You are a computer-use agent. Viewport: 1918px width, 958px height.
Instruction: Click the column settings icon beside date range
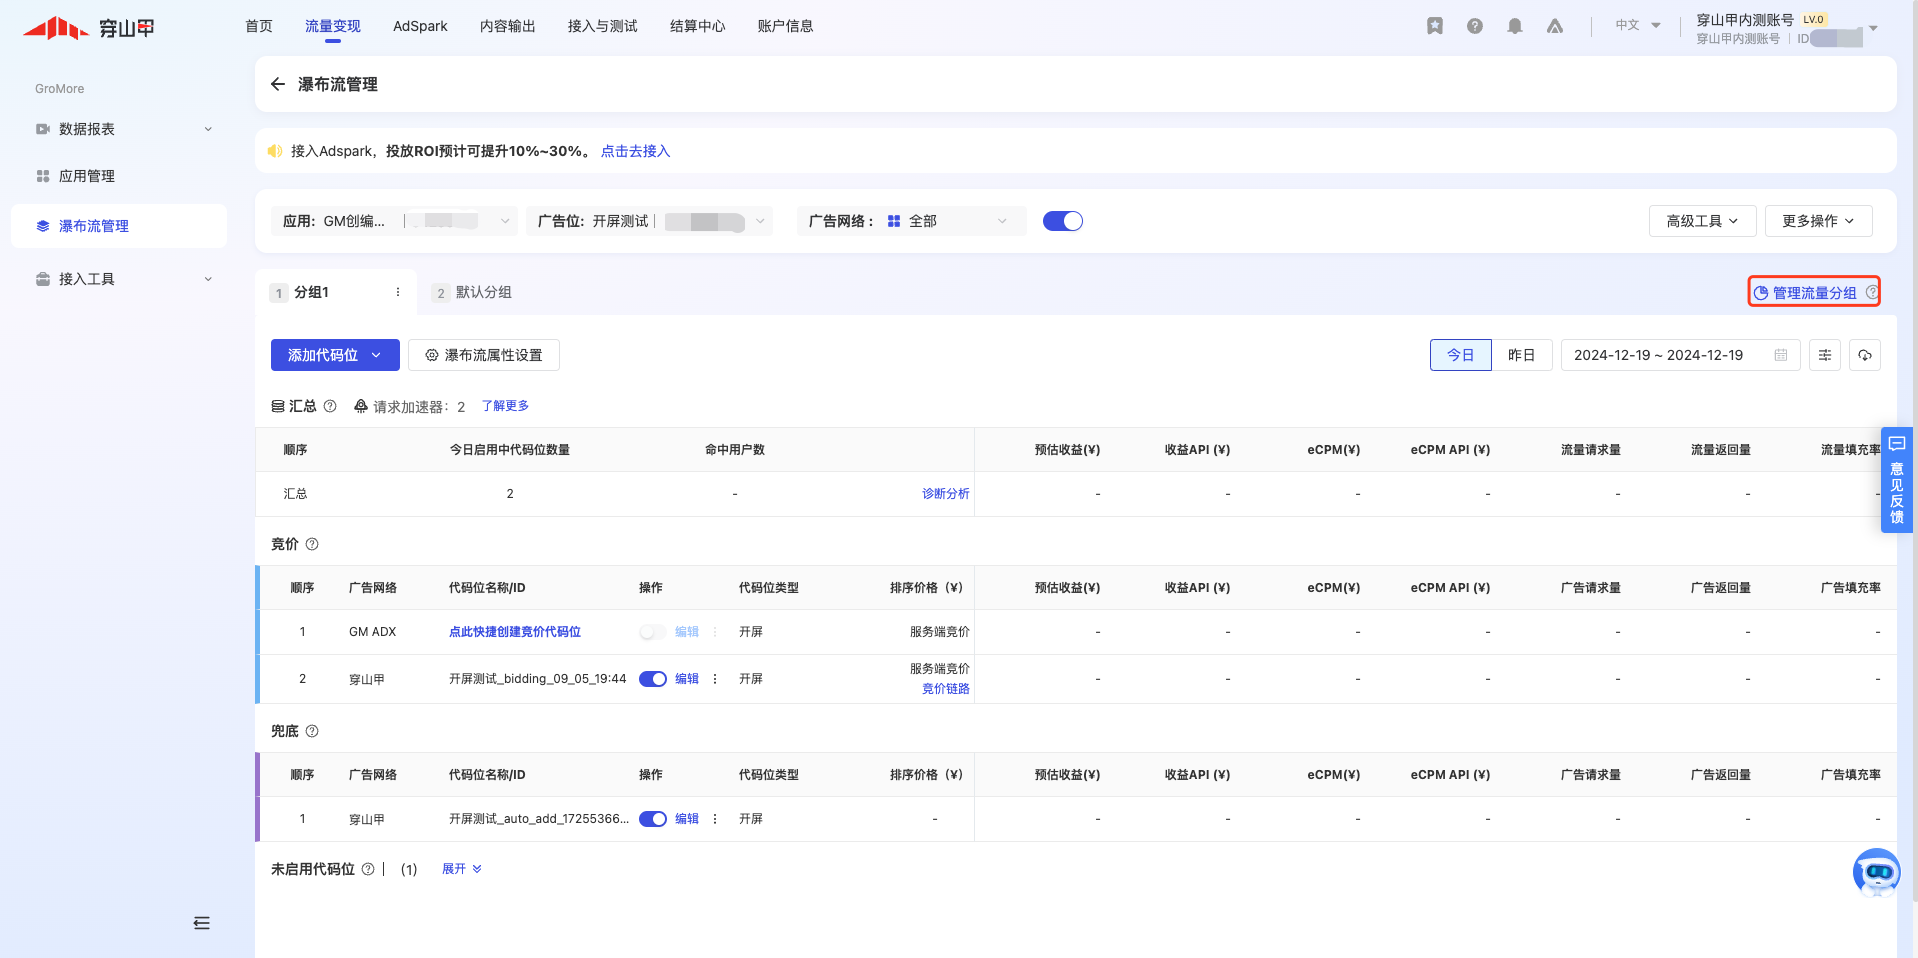[1825, 355]
